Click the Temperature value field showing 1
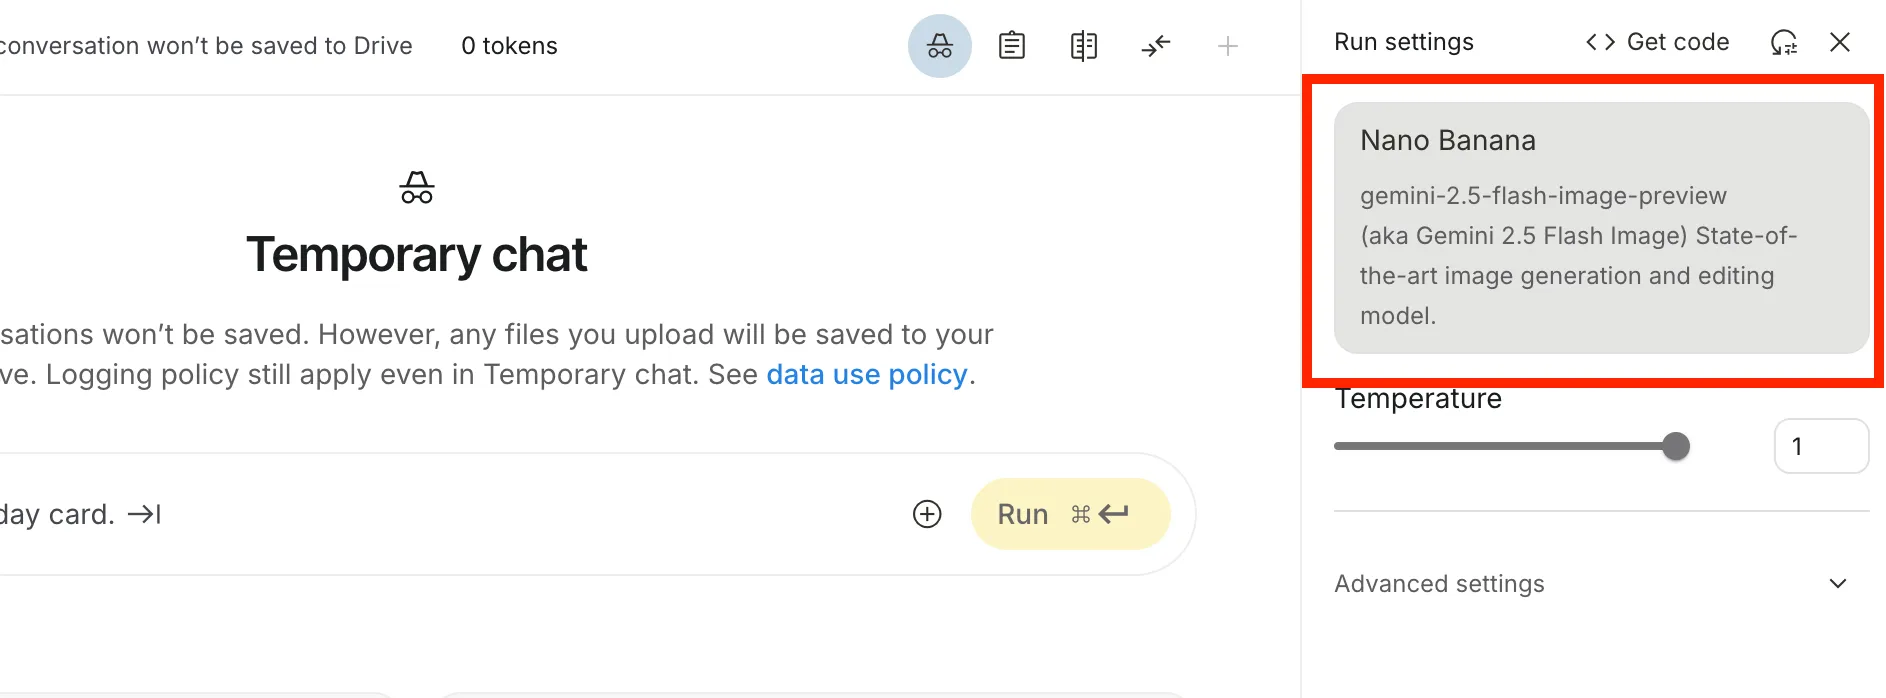Viewport: 1886px width, 698px height. click(1821, 446)
